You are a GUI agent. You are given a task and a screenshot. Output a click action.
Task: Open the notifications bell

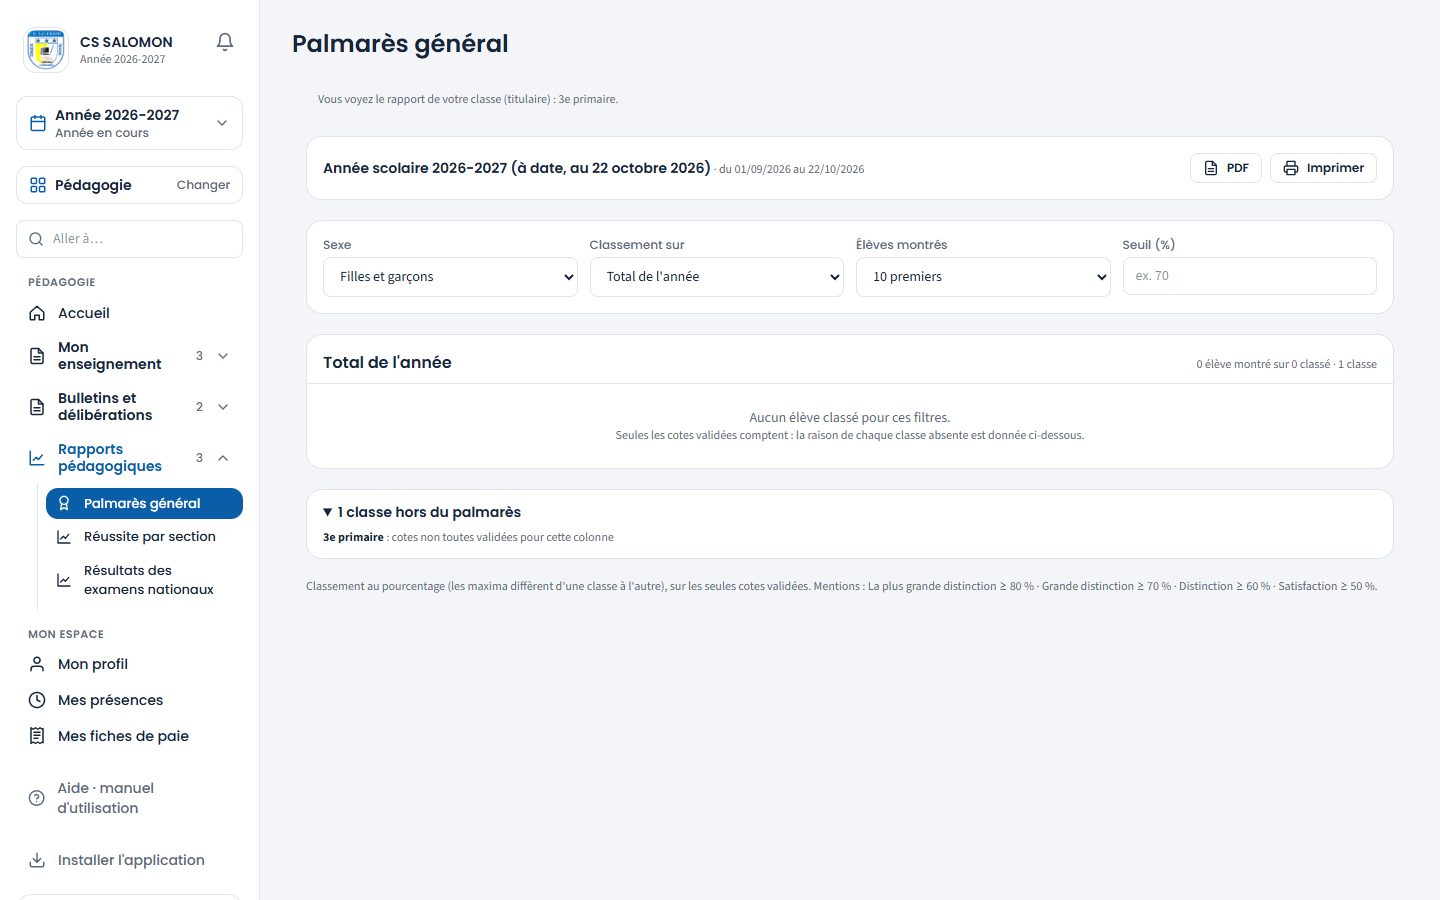(x=225, y=42)
